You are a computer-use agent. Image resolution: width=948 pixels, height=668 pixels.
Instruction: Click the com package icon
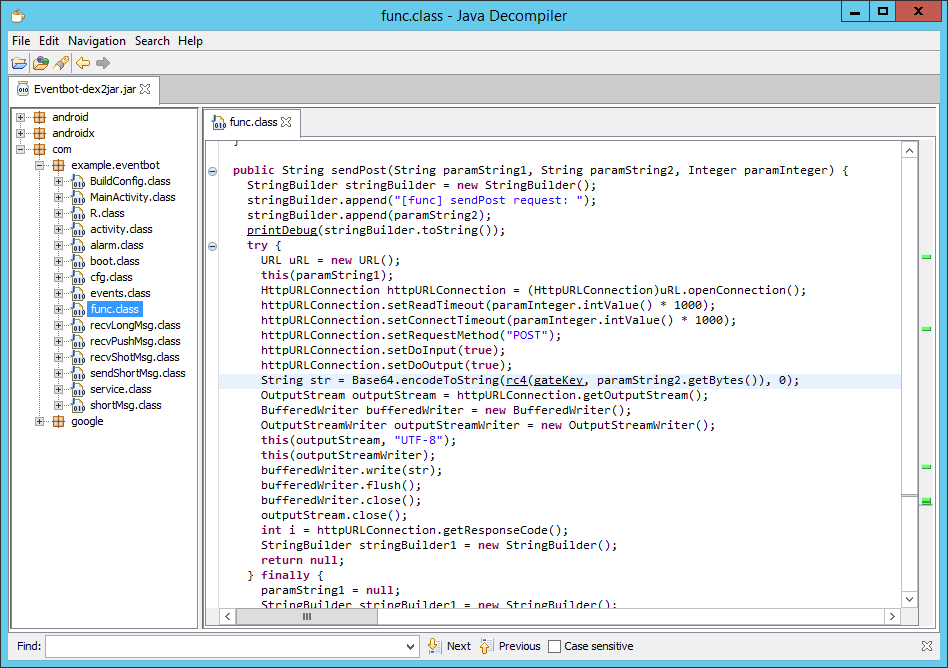coord(40,149)
